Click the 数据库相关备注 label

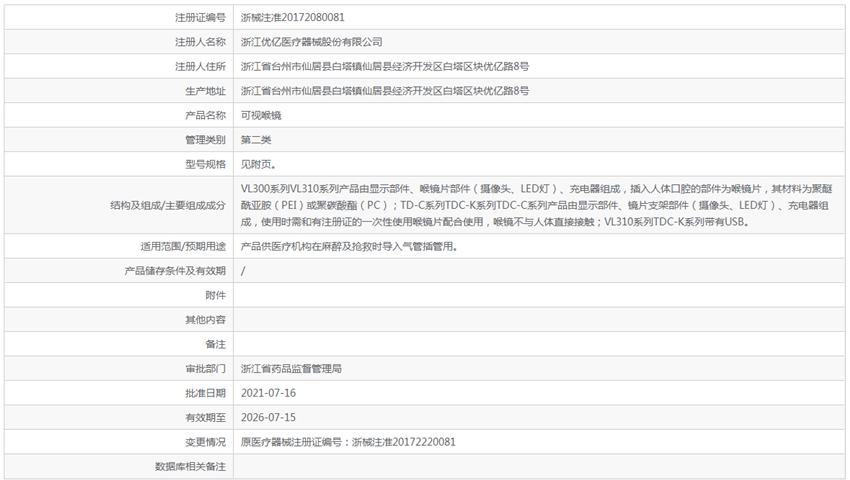point(190,466)
